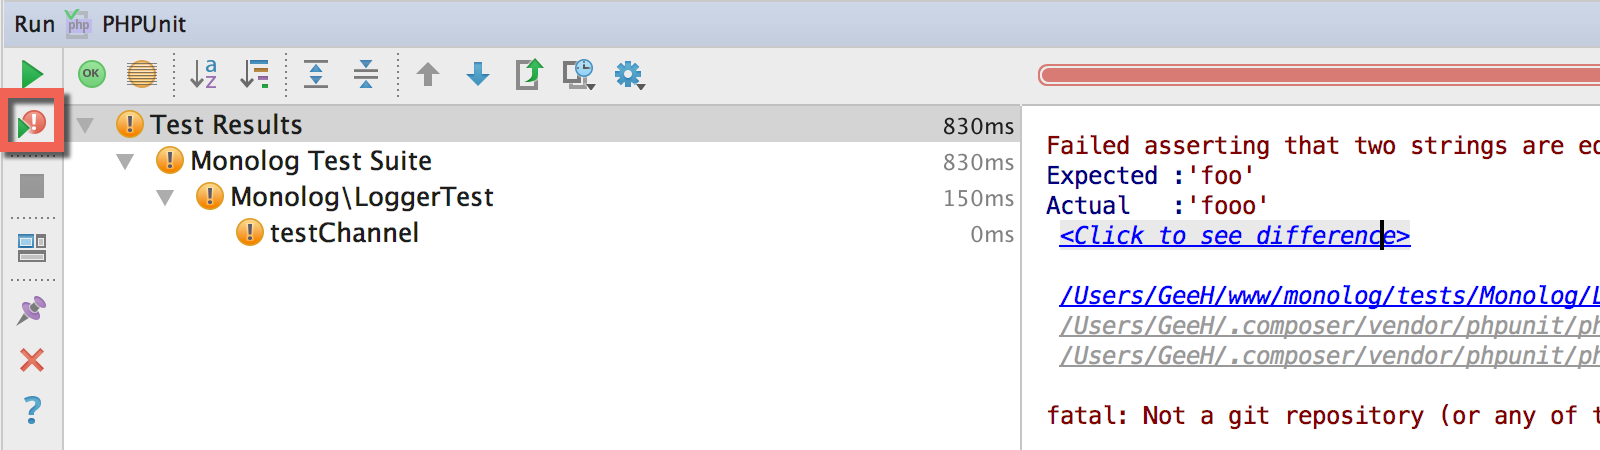Pin the PHPUnit run tab
Viewport: 1600px width, 450px height.
[x=32, y=310]
